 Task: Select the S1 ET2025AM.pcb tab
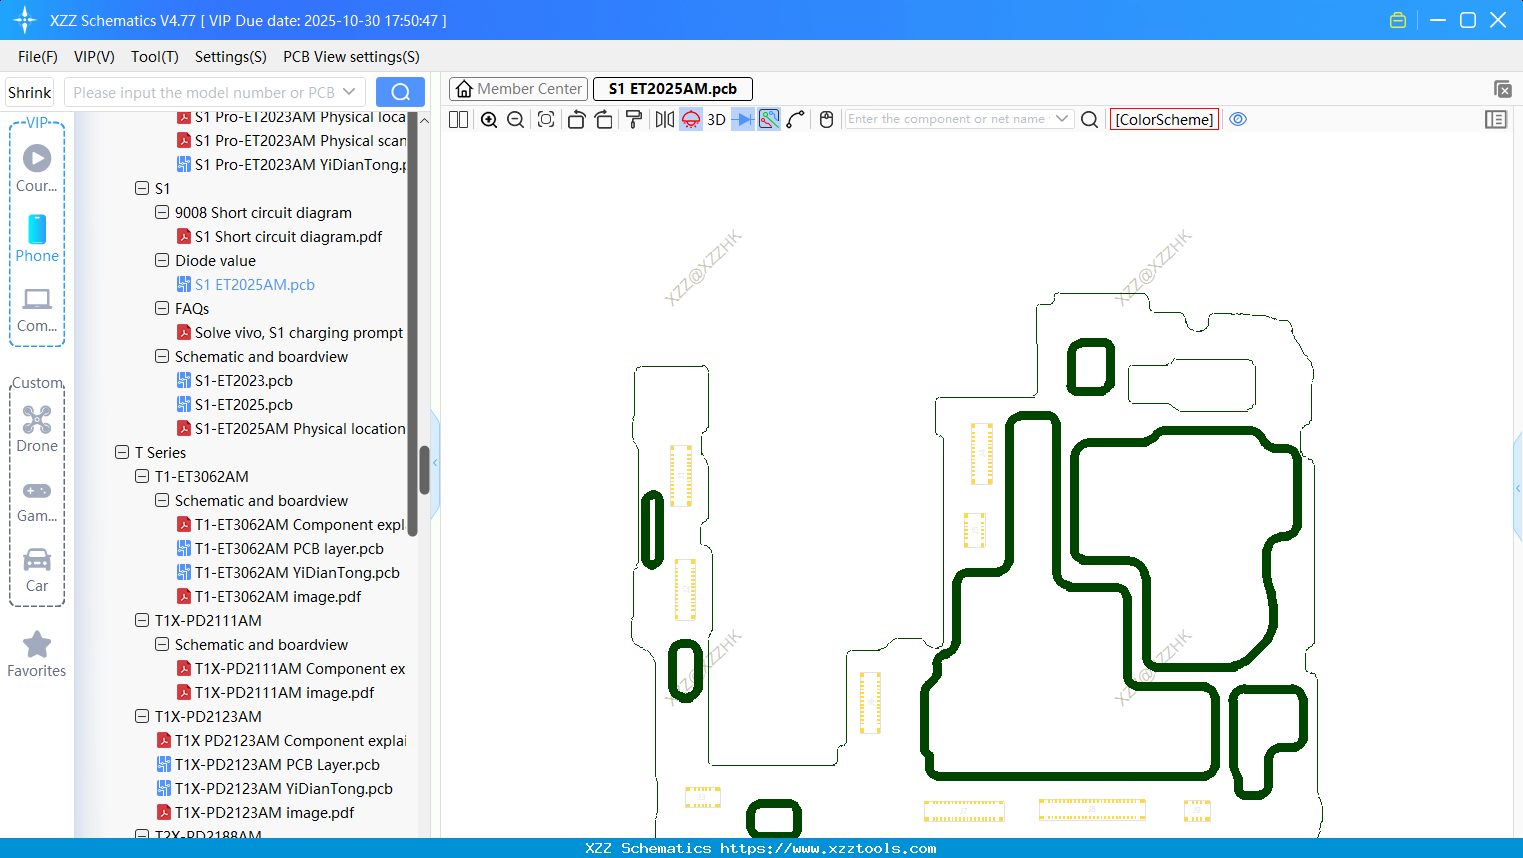(x=673, y=89)
